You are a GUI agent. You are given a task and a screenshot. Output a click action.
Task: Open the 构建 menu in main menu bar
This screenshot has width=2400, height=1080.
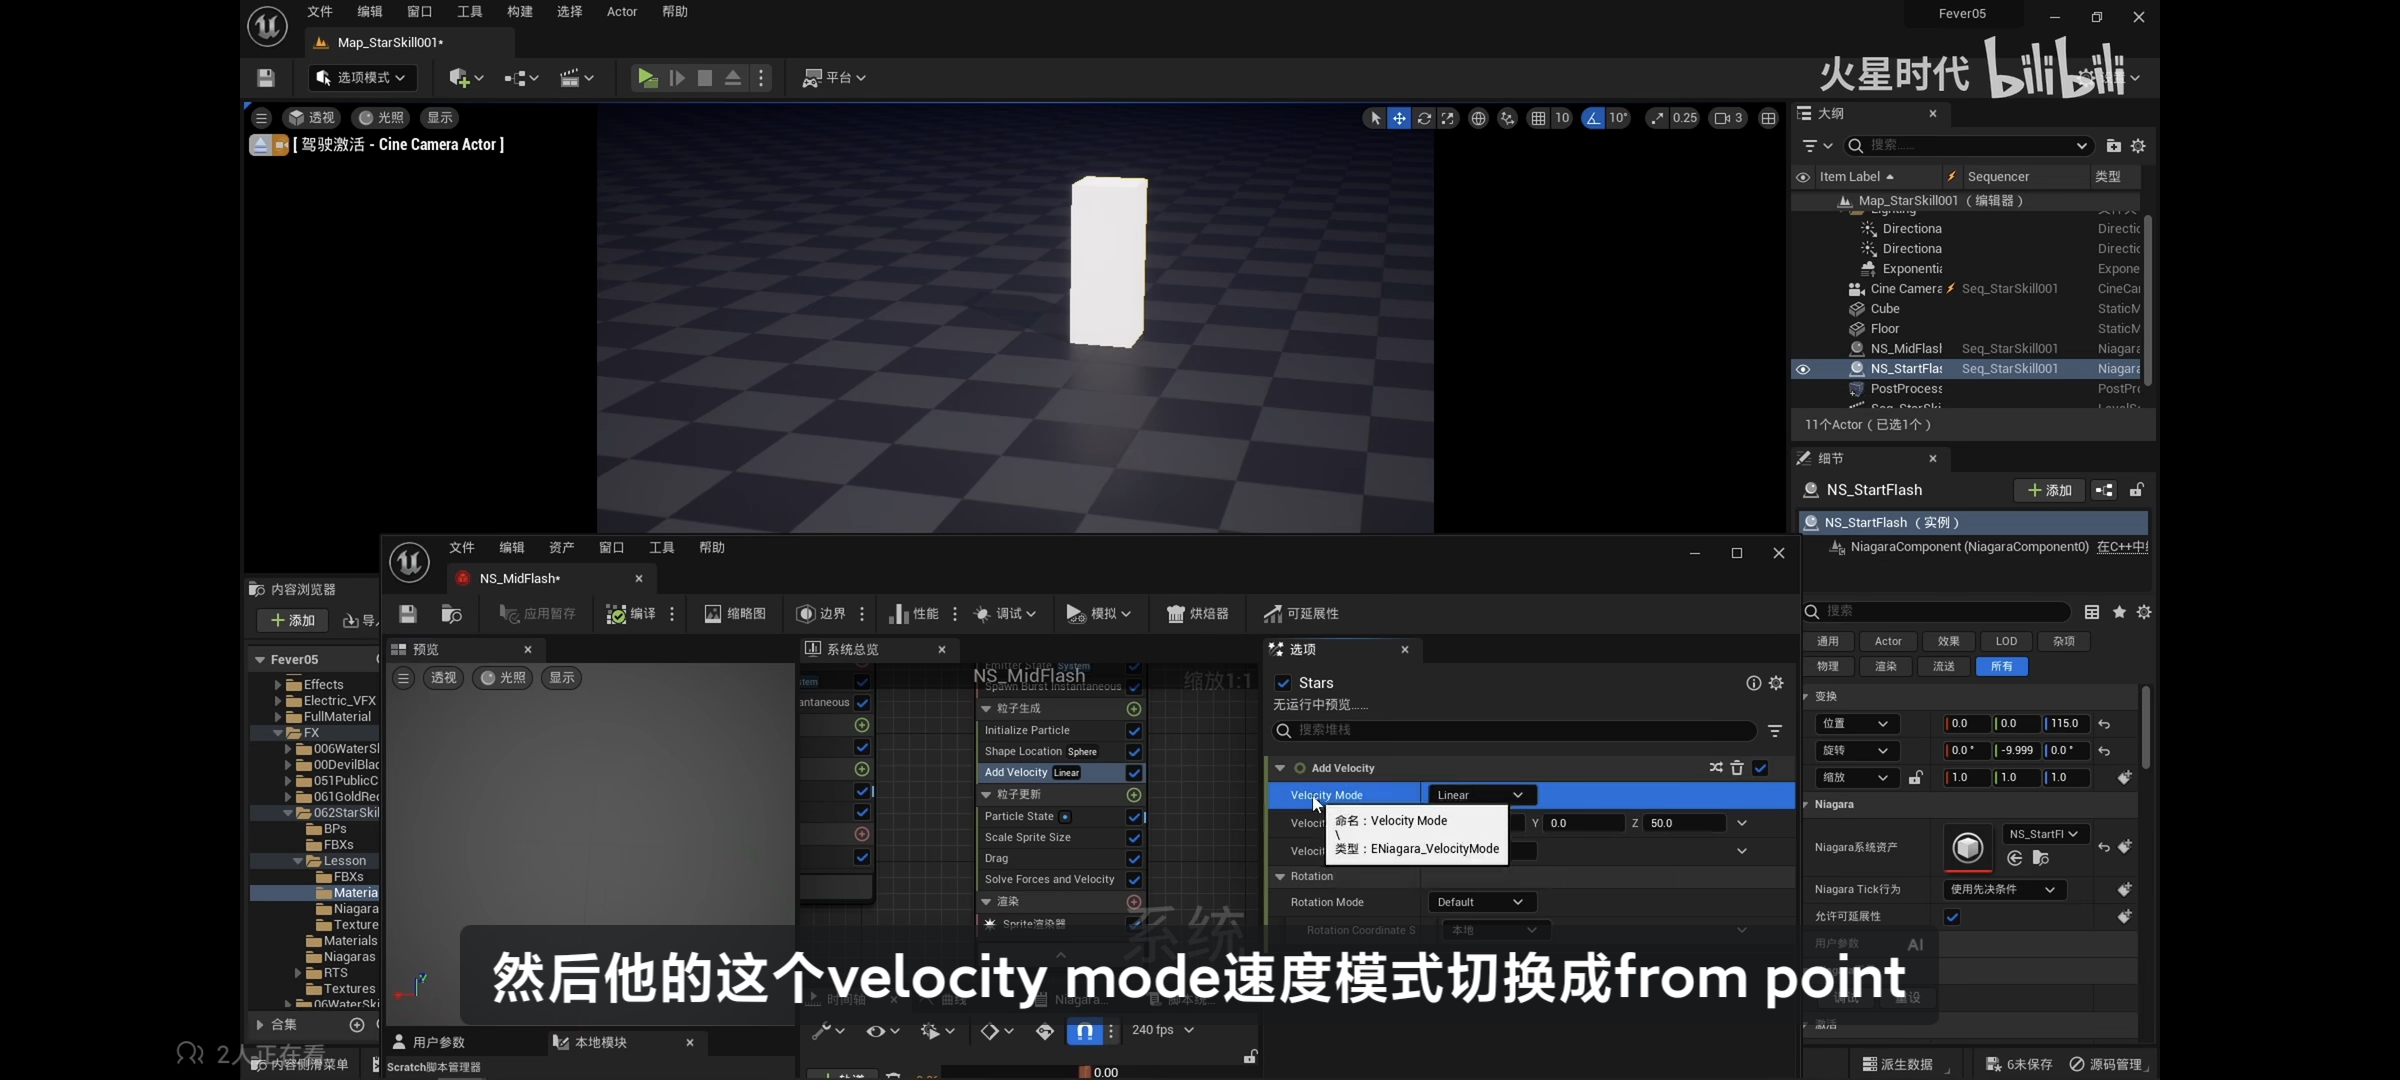(x=519, y=12)
